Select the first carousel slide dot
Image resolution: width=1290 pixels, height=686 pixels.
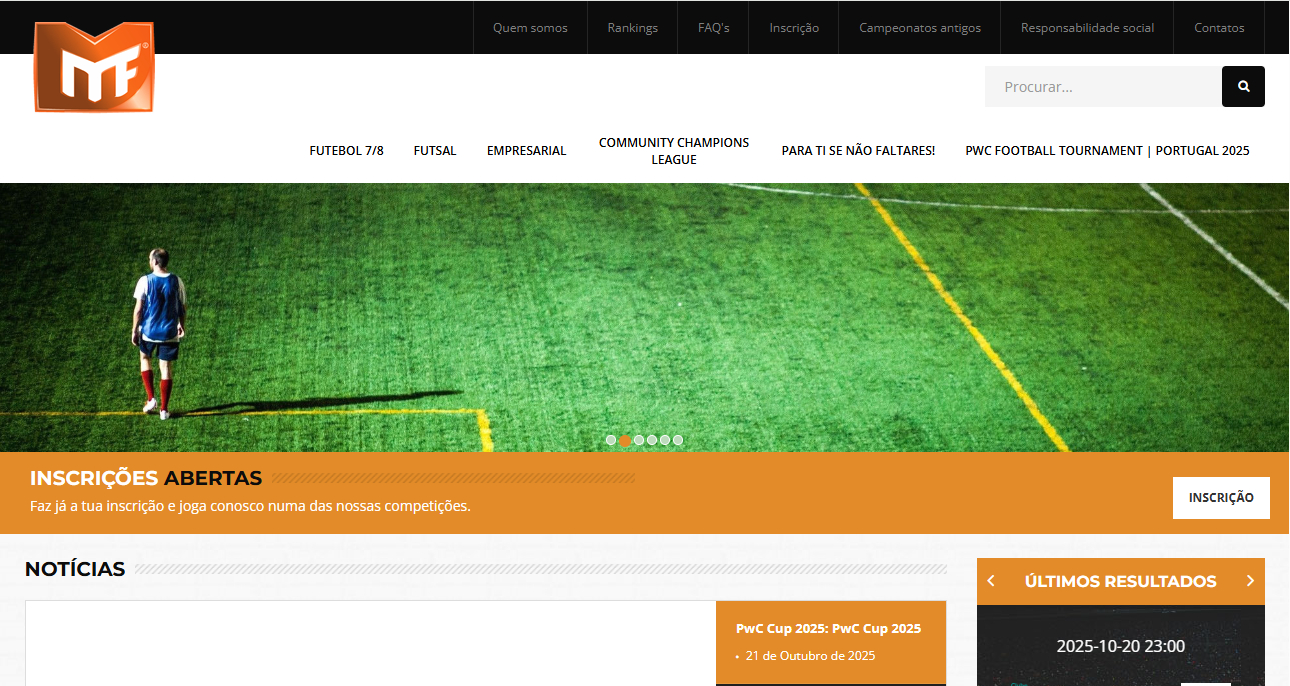point(611,440)
